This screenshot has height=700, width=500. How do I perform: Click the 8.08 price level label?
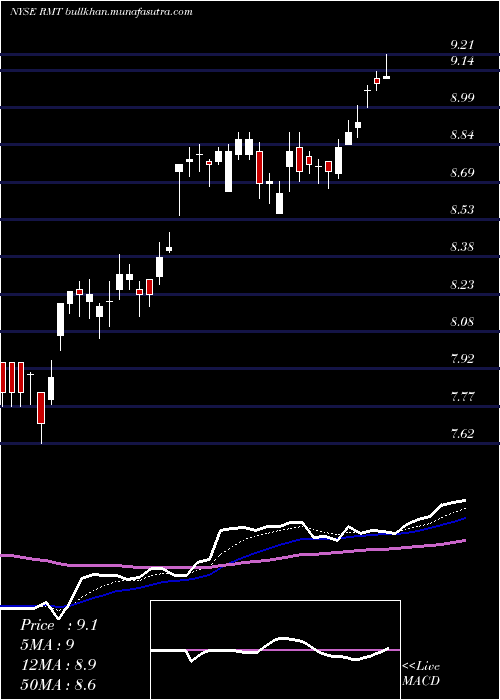click(x=462, y=321)
